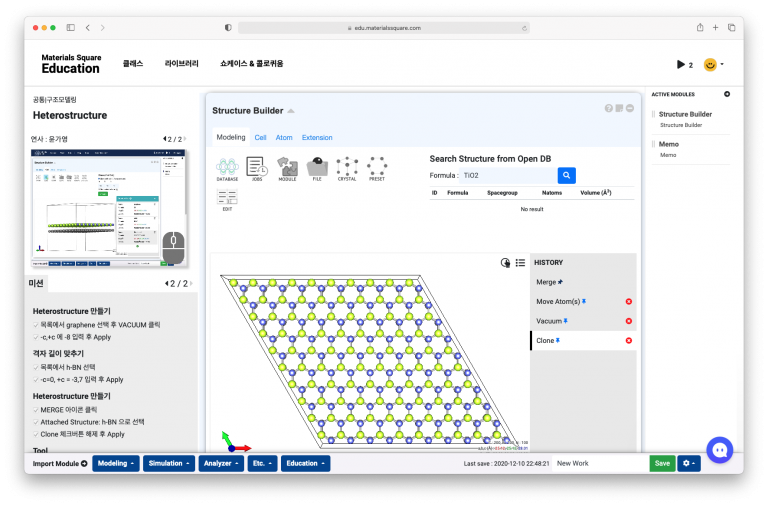Image resolution: width=768 pixels, height=506 pixels.
Task: Open the Analyzer dropdown menu
Action: click(x=220, y=464)
